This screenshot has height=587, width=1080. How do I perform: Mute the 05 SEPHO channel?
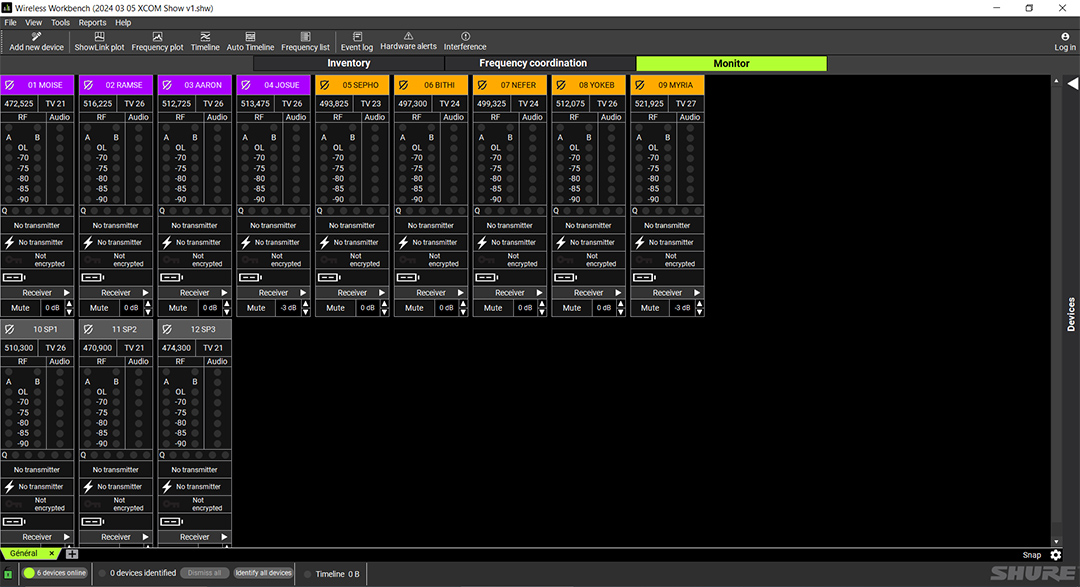335,308
